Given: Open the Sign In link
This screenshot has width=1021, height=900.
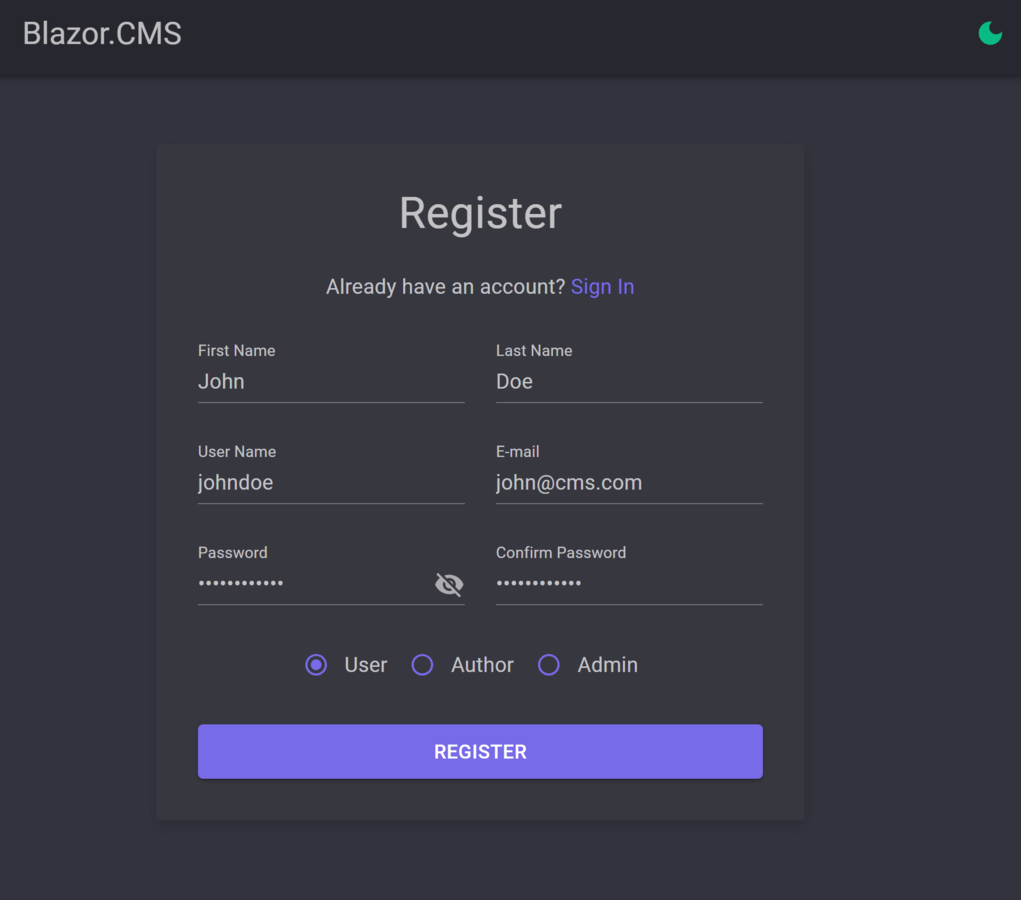Looking at the screenshot, I should pos(602,287).
